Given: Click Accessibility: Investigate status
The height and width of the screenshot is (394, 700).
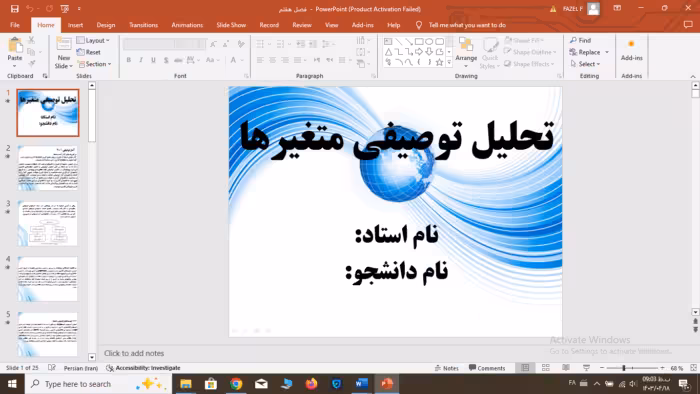Looking at the screenshot, I should coord(143,368).
